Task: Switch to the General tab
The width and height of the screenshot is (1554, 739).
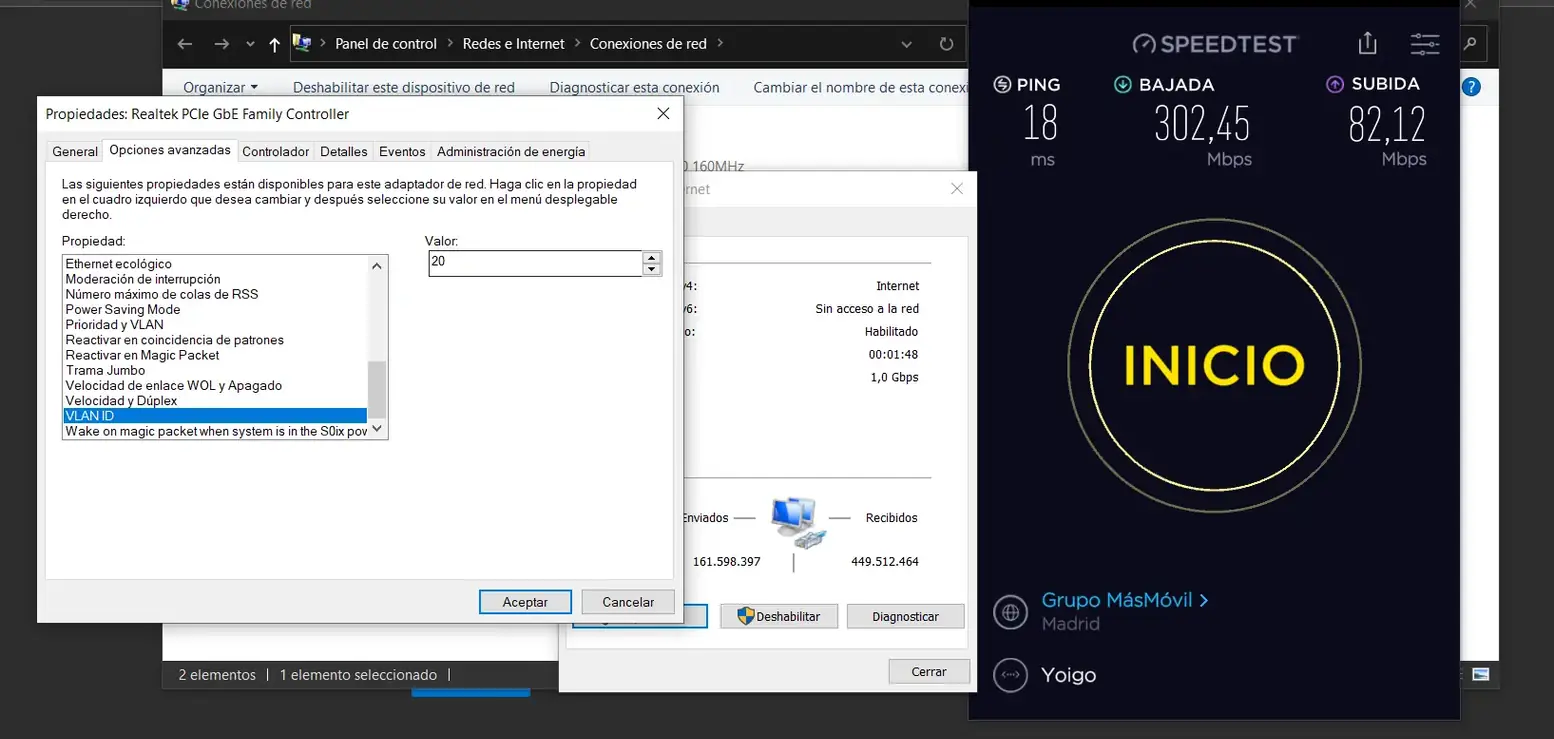Action: pos(75,151)
